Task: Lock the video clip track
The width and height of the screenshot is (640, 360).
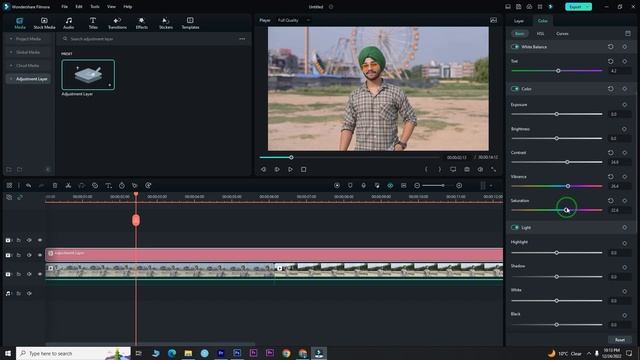Action: [x=18, y=274]
